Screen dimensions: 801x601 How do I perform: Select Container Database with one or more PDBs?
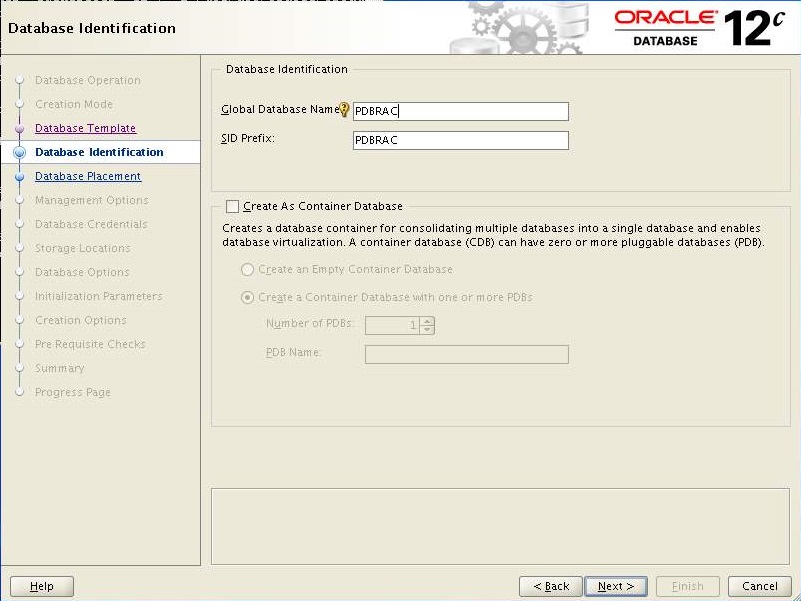click(x=247, y=297)
